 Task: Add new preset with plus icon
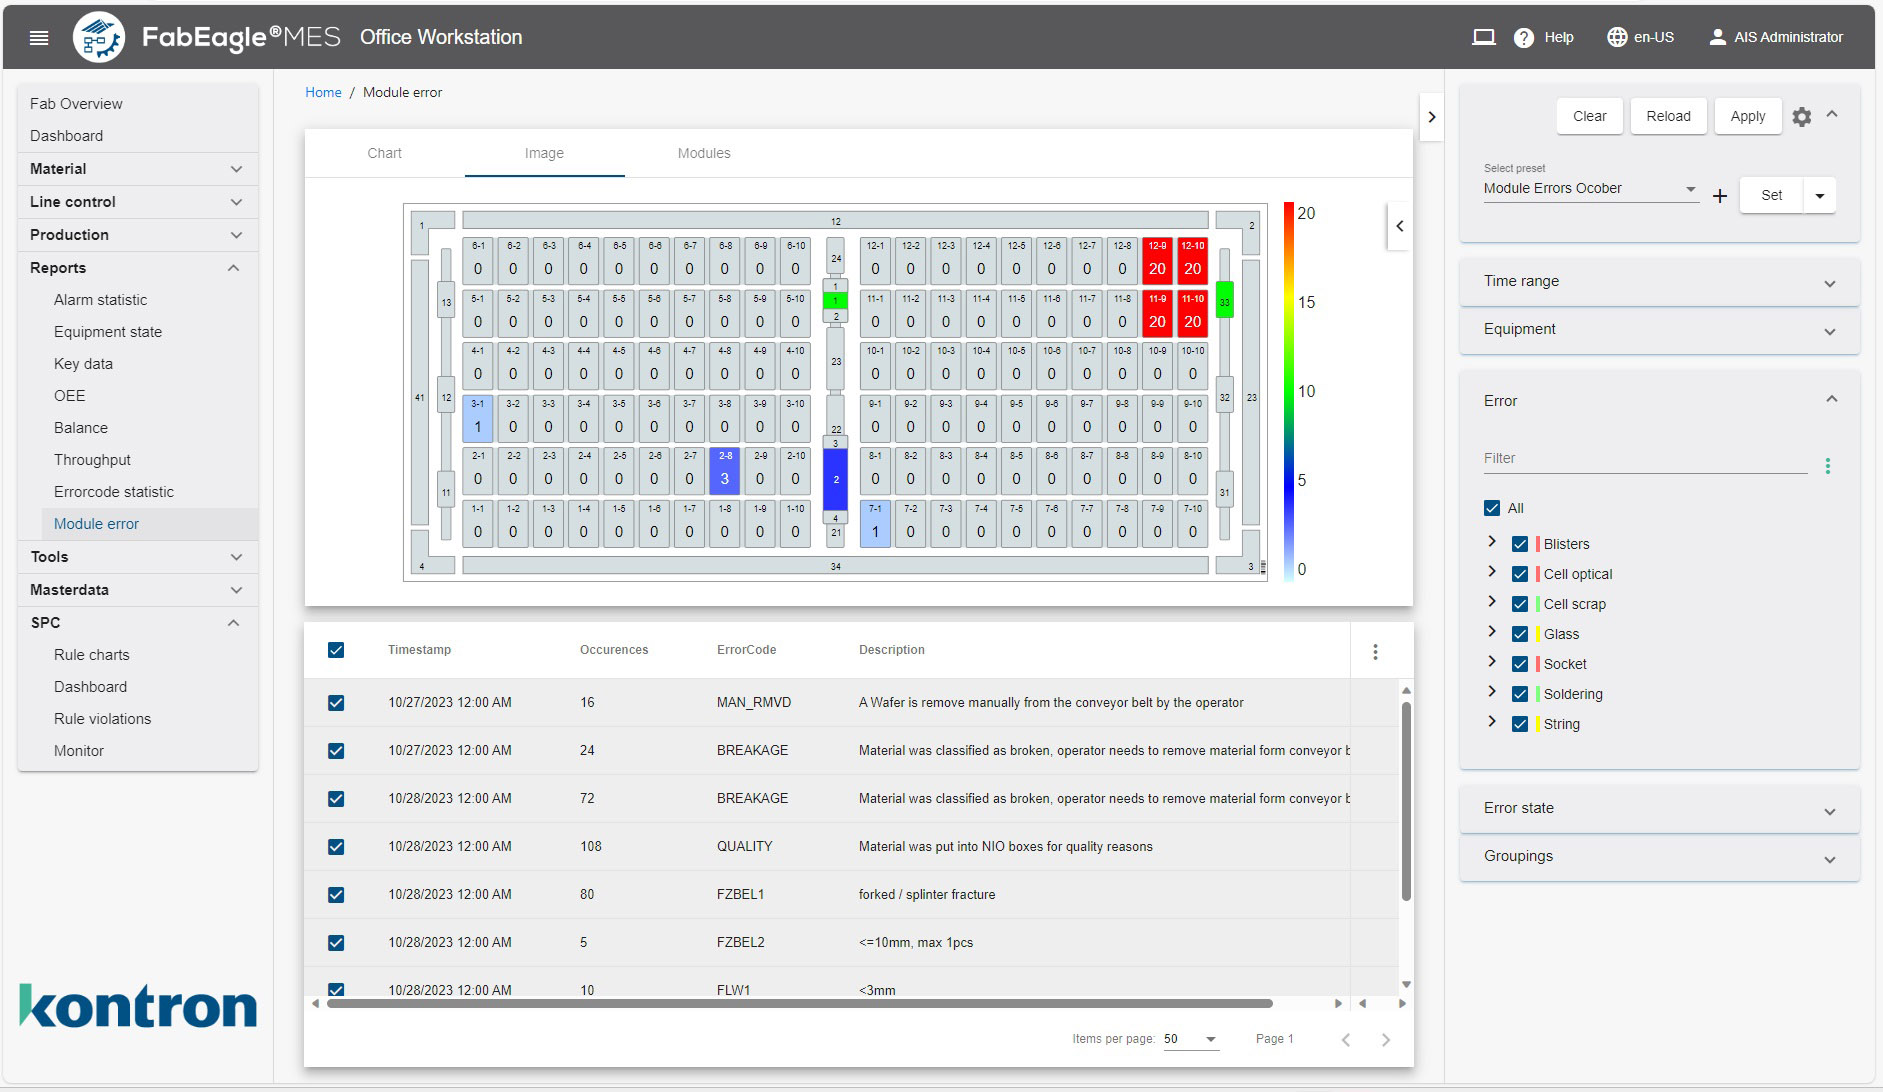point(1720,196)
